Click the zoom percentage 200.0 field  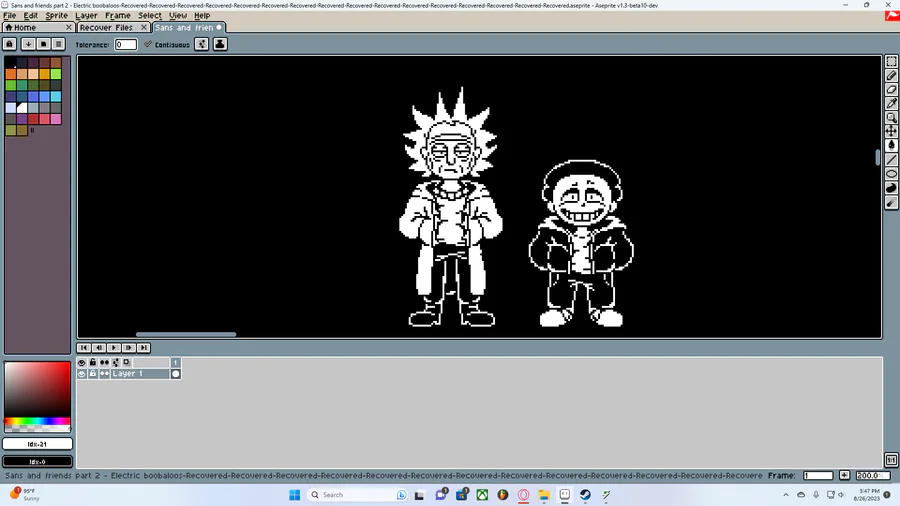pyautogui.click(x=872, y=476)
